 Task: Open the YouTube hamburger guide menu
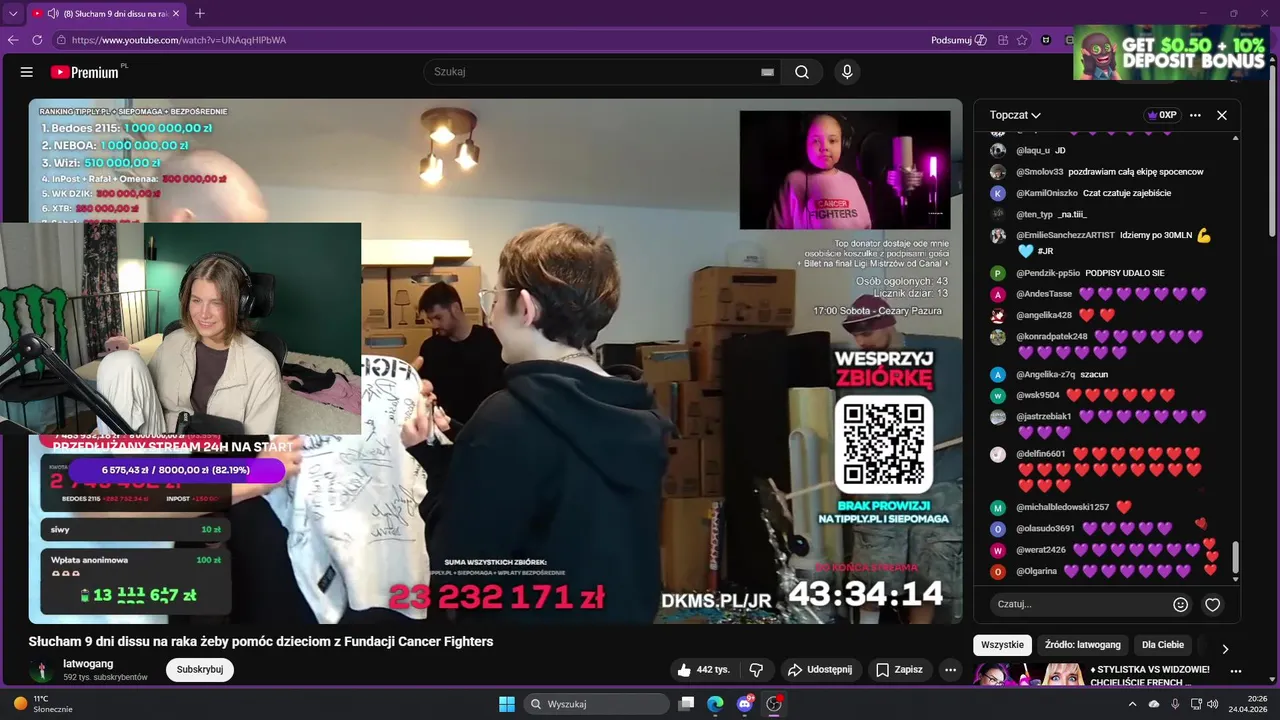click(27, 72)
